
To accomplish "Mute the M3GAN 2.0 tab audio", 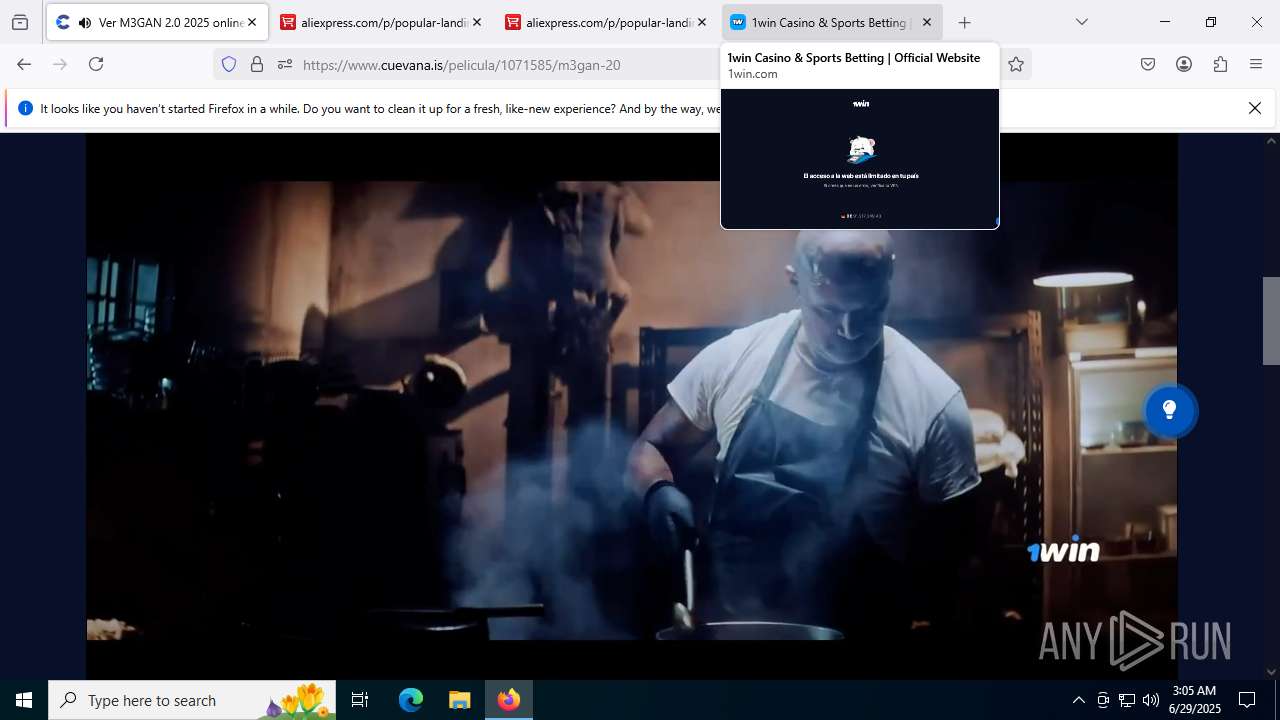I will tap(84, 22).
